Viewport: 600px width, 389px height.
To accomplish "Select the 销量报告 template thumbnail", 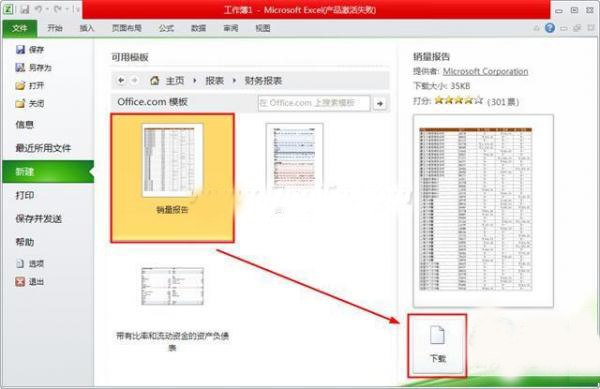I will [173, 178].
